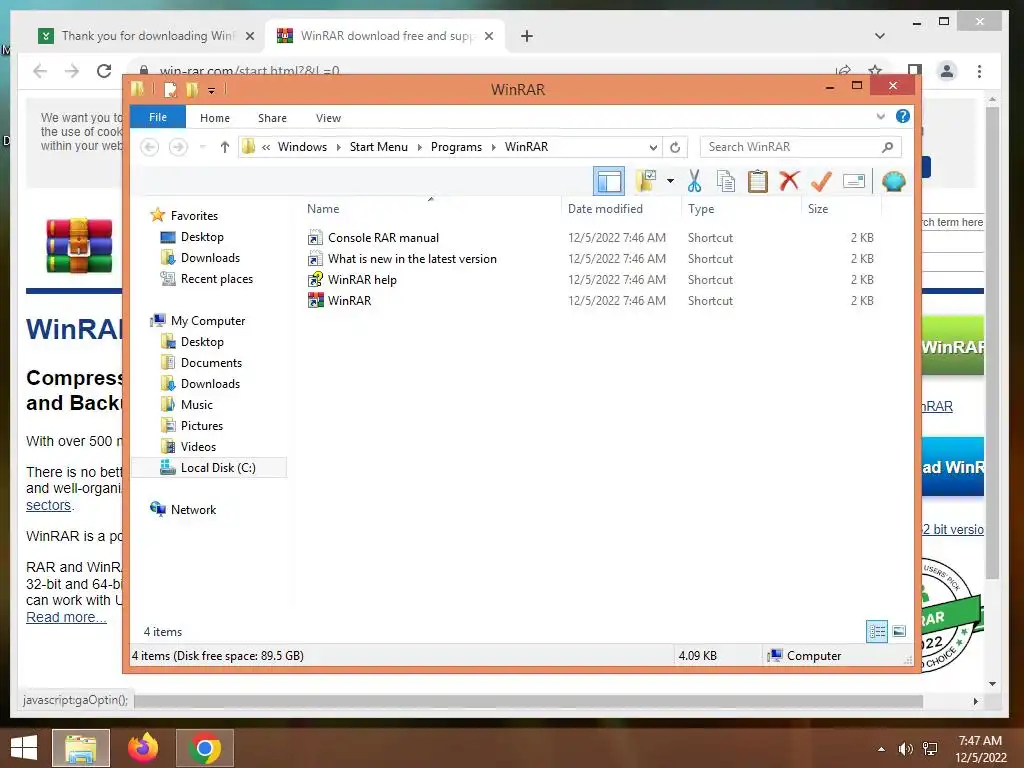Open the File ribbon tab
The height and width of the screenshot is (768, 1024).
point(158,117)
